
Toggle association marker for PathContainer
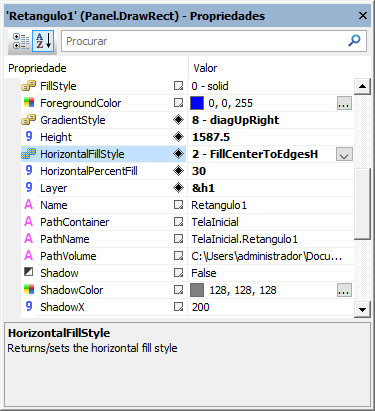pyautogui.click(x=179, y=222)
